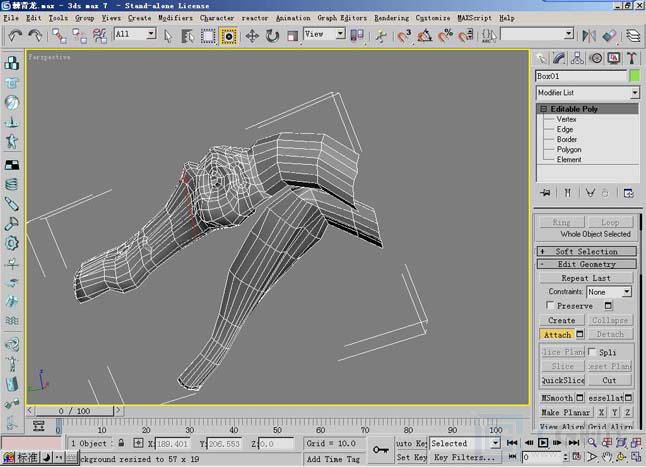Click the Mirror tool icon
This screenshot has height=467, width=646.
pyautogui.click(x=589, y=36)
